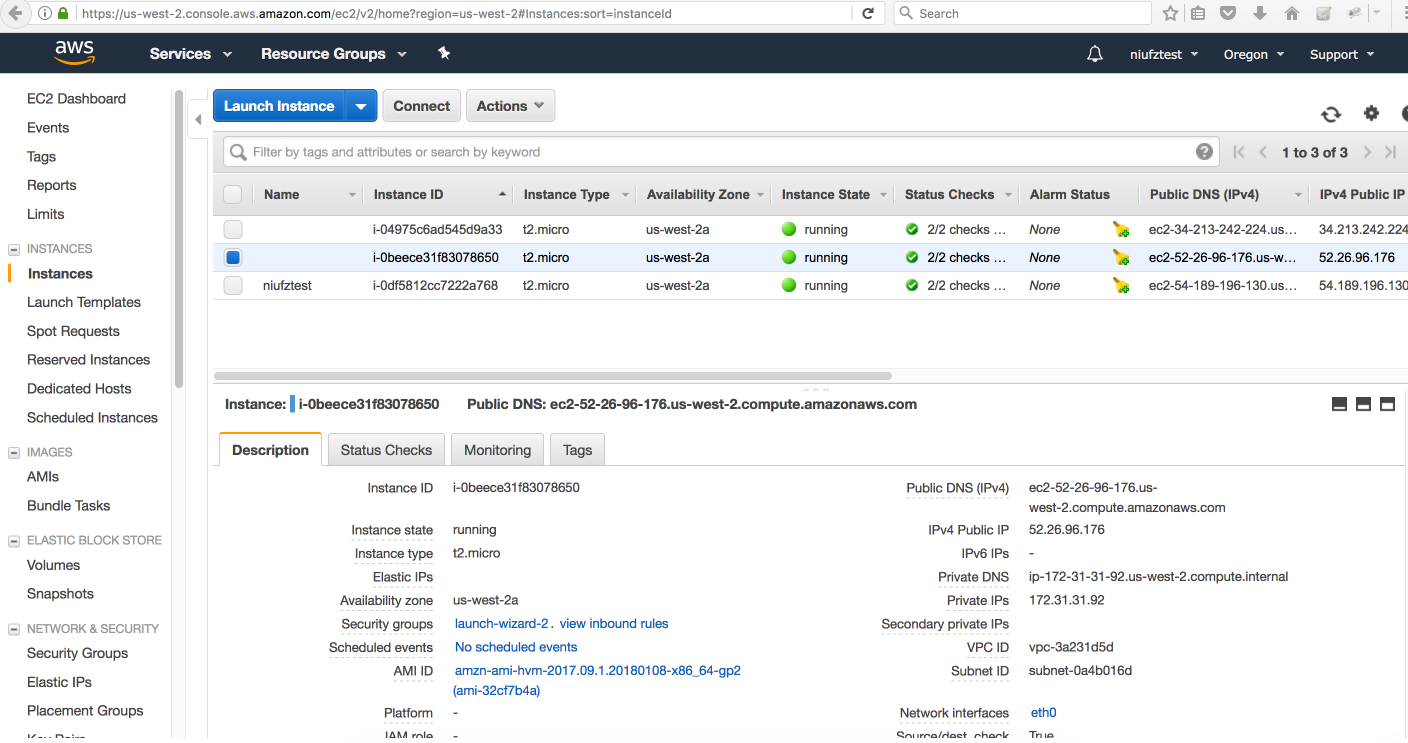Click sidebar vertical scrollbar
This screenshot has width=1408, height=743.
point(179,240)
